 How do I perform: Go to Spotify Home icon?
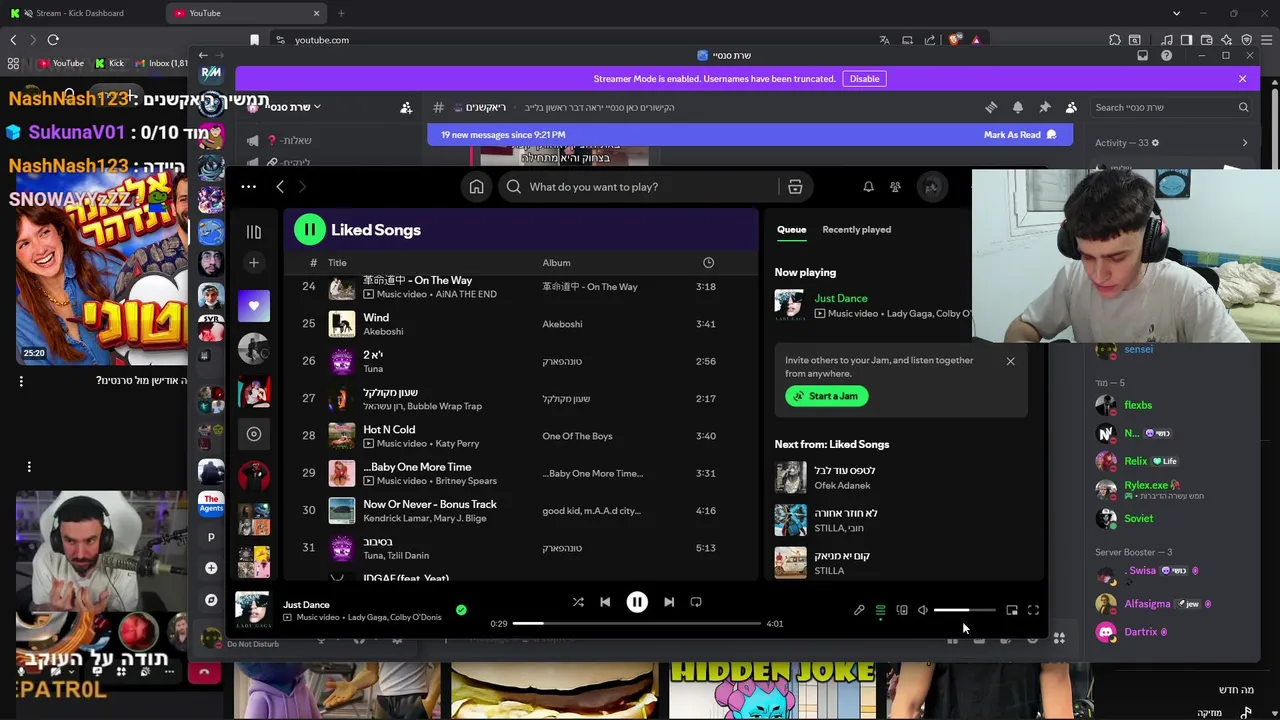pos(477,187)
